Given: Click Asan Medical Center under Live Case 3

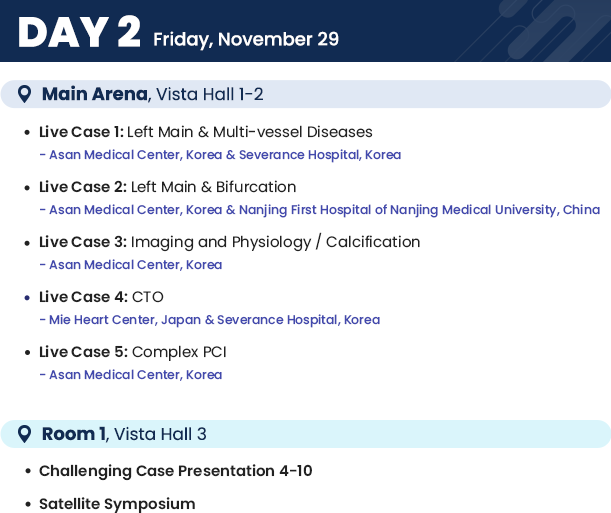Looking at the screenshot, I should click(x=131, y=265).
